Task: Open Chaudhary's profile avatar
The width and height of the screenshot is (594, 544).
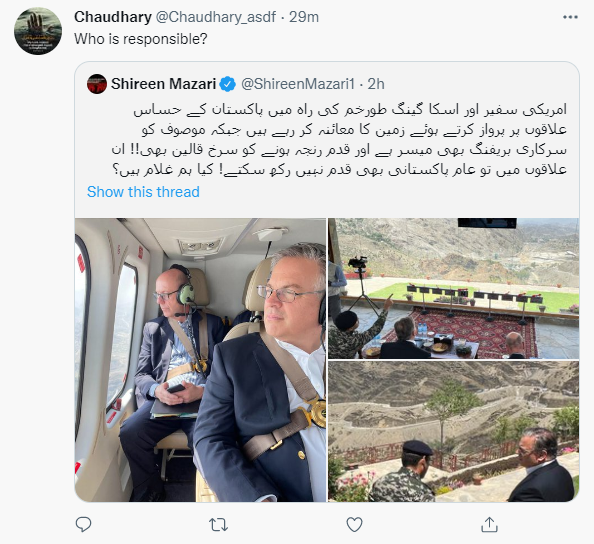Action: [x=38, y=31]
